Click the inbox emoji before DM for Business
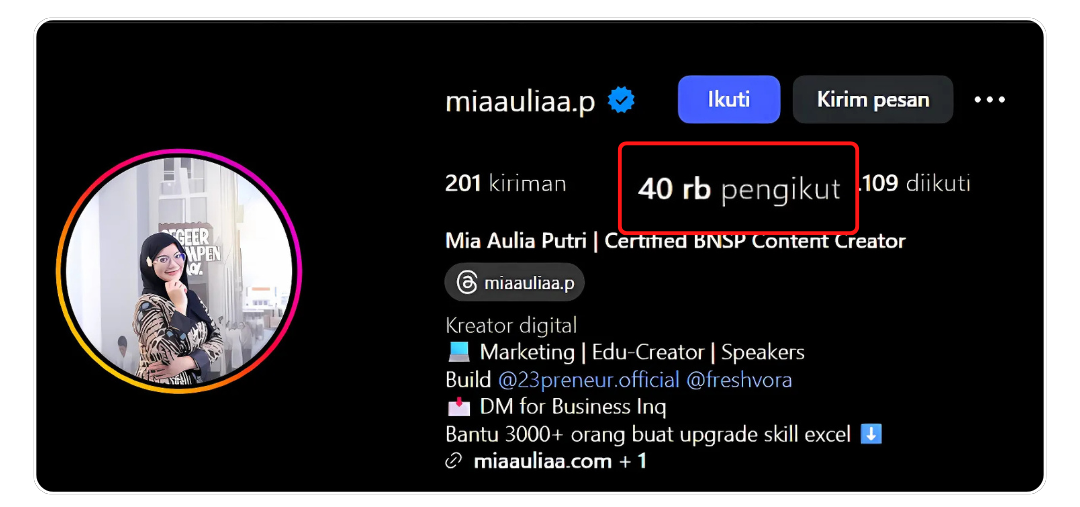Screen dimensions: 1080x507 coord(459,407)
